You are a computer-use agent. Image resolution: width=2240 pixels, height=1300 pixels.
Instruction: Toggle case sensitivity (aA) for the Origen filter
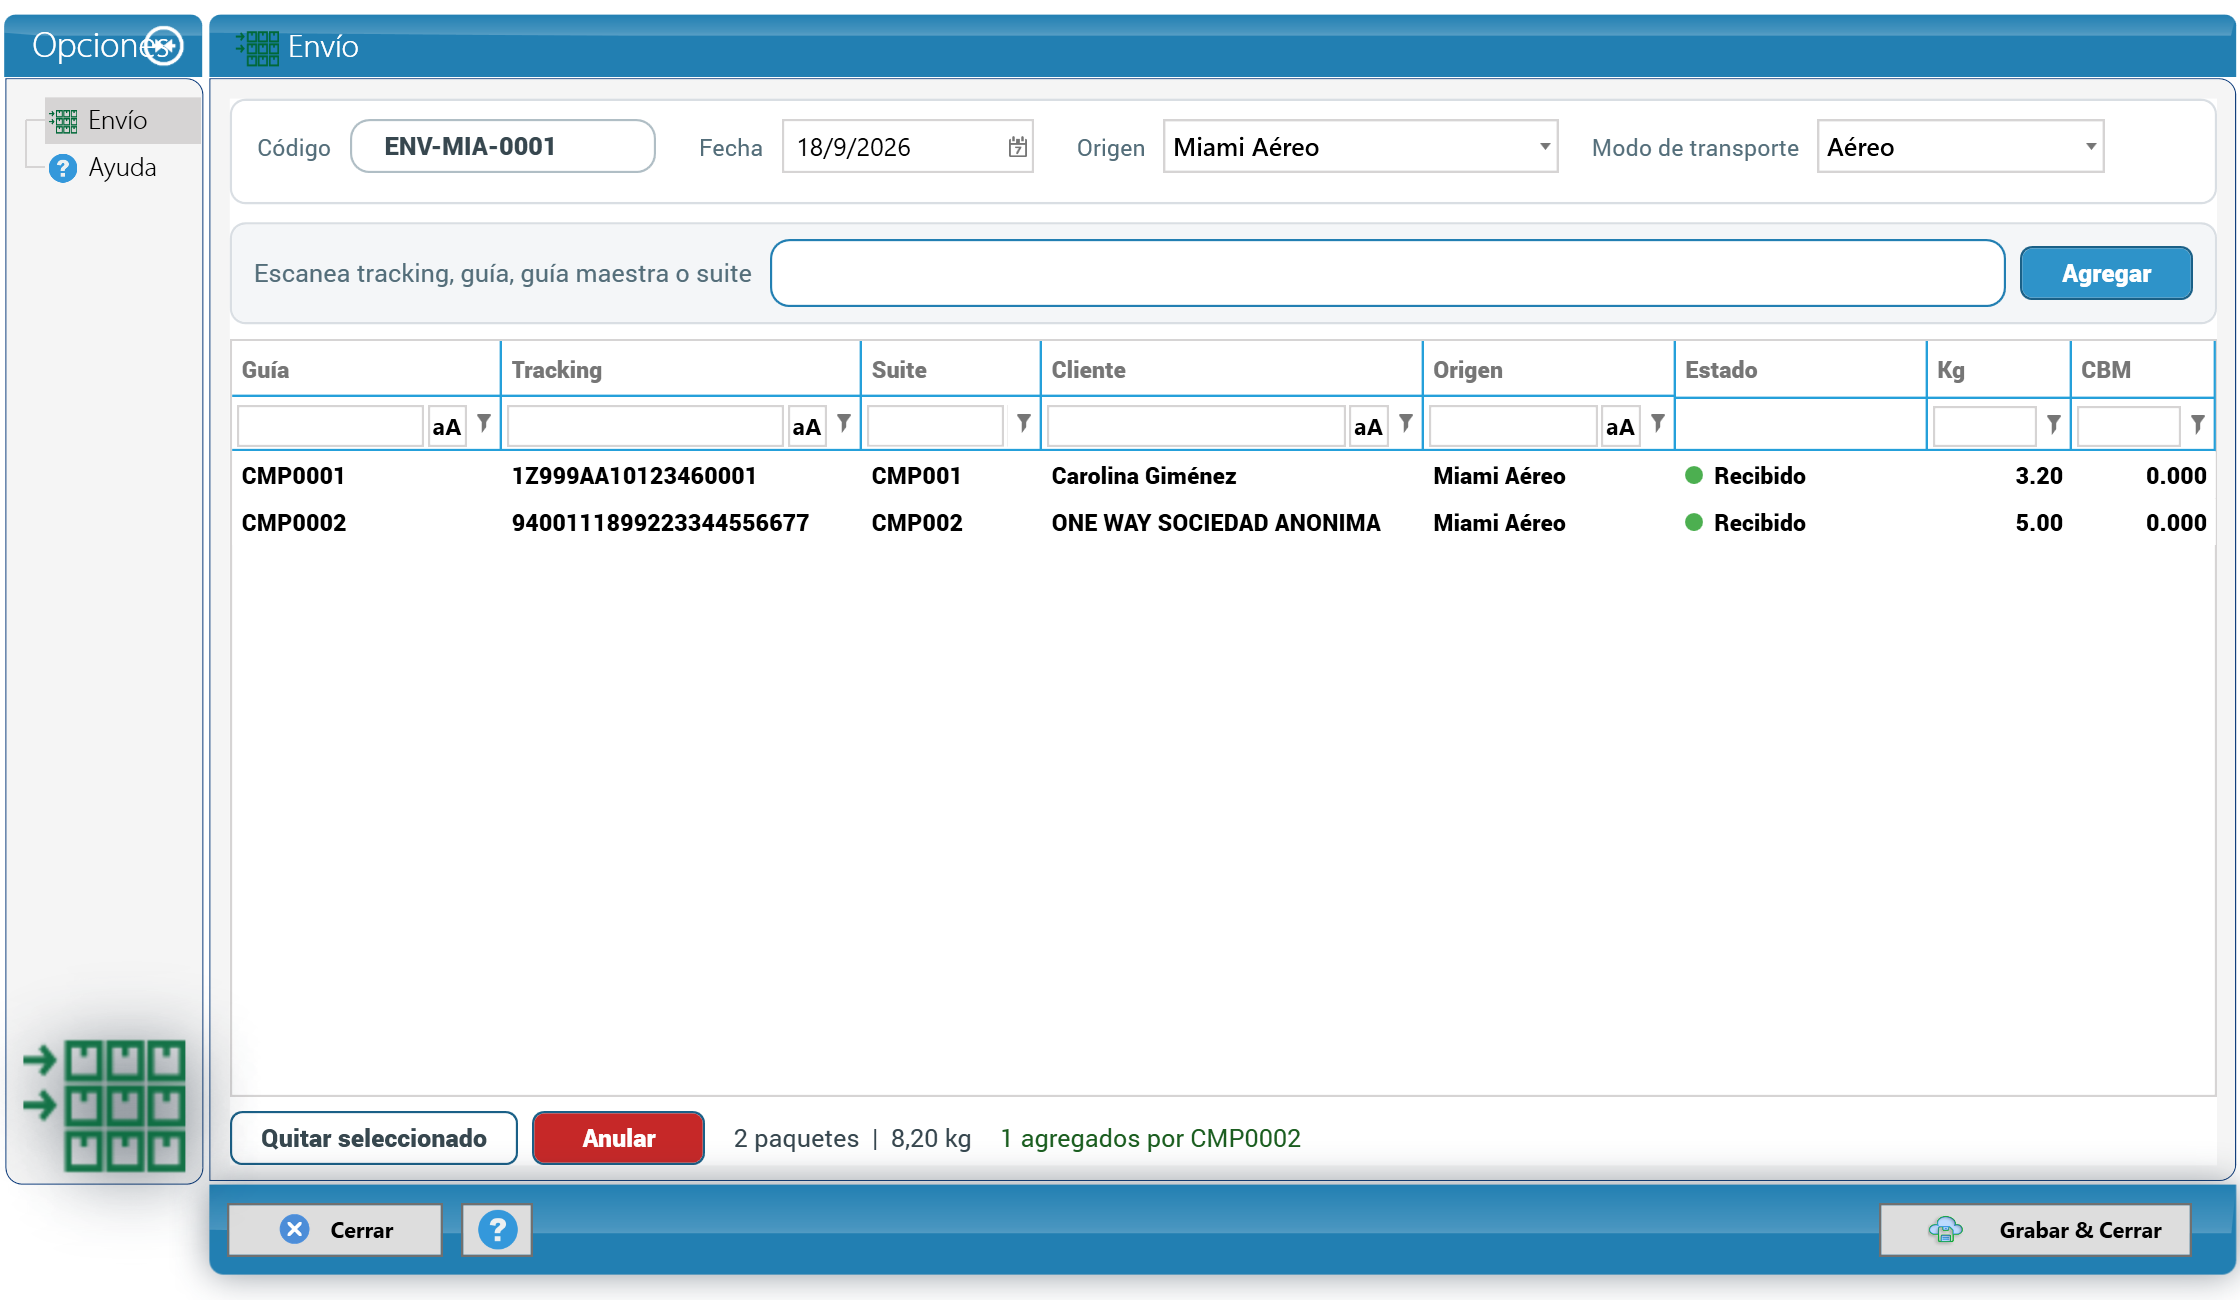click(x=1620, y=427)
